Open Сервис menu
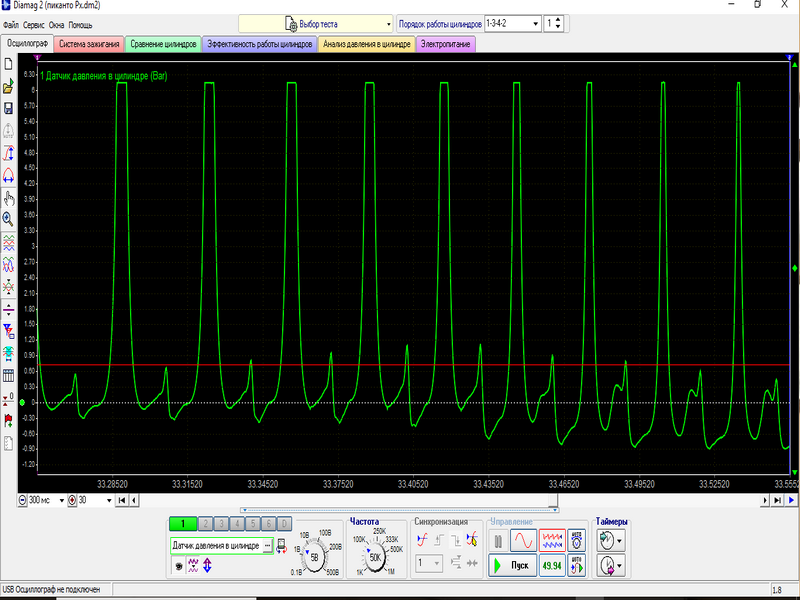This screenshot has width=800, height=600. [x=34, y=24]
